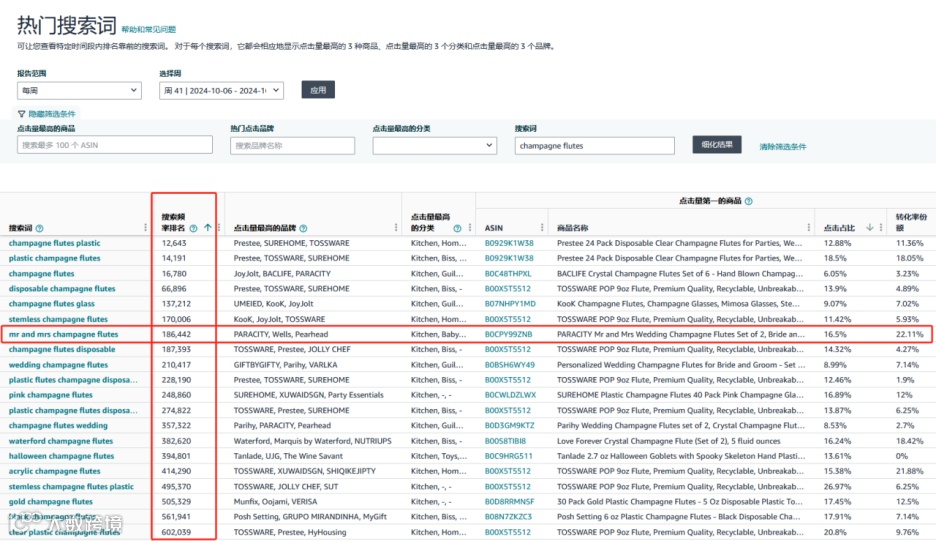The height and width of the screenshot is (541, 936).
Task: Click the help icon beside 搜索词 column header
Action: pos(39,228)
